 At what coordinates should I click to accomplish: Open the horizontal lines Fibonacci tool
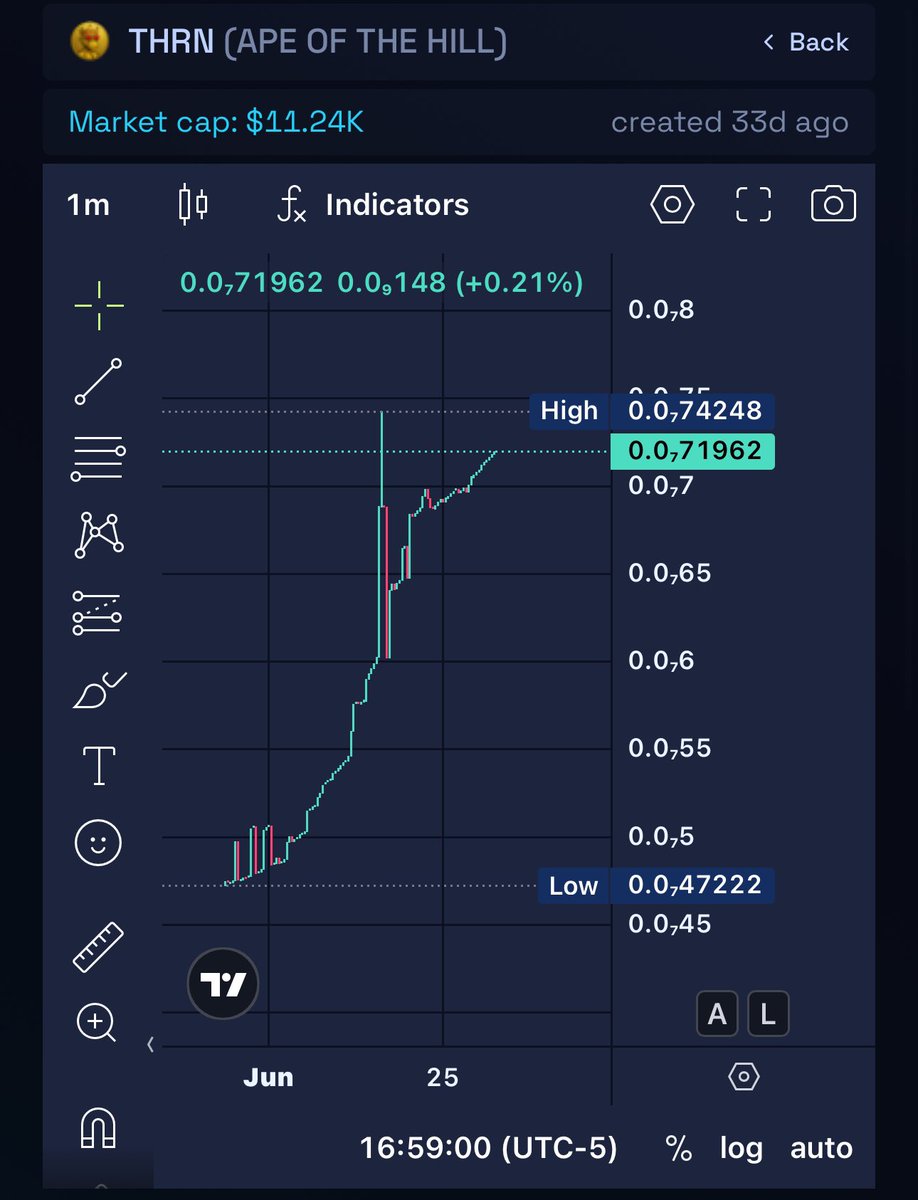(x=98, y=459)
